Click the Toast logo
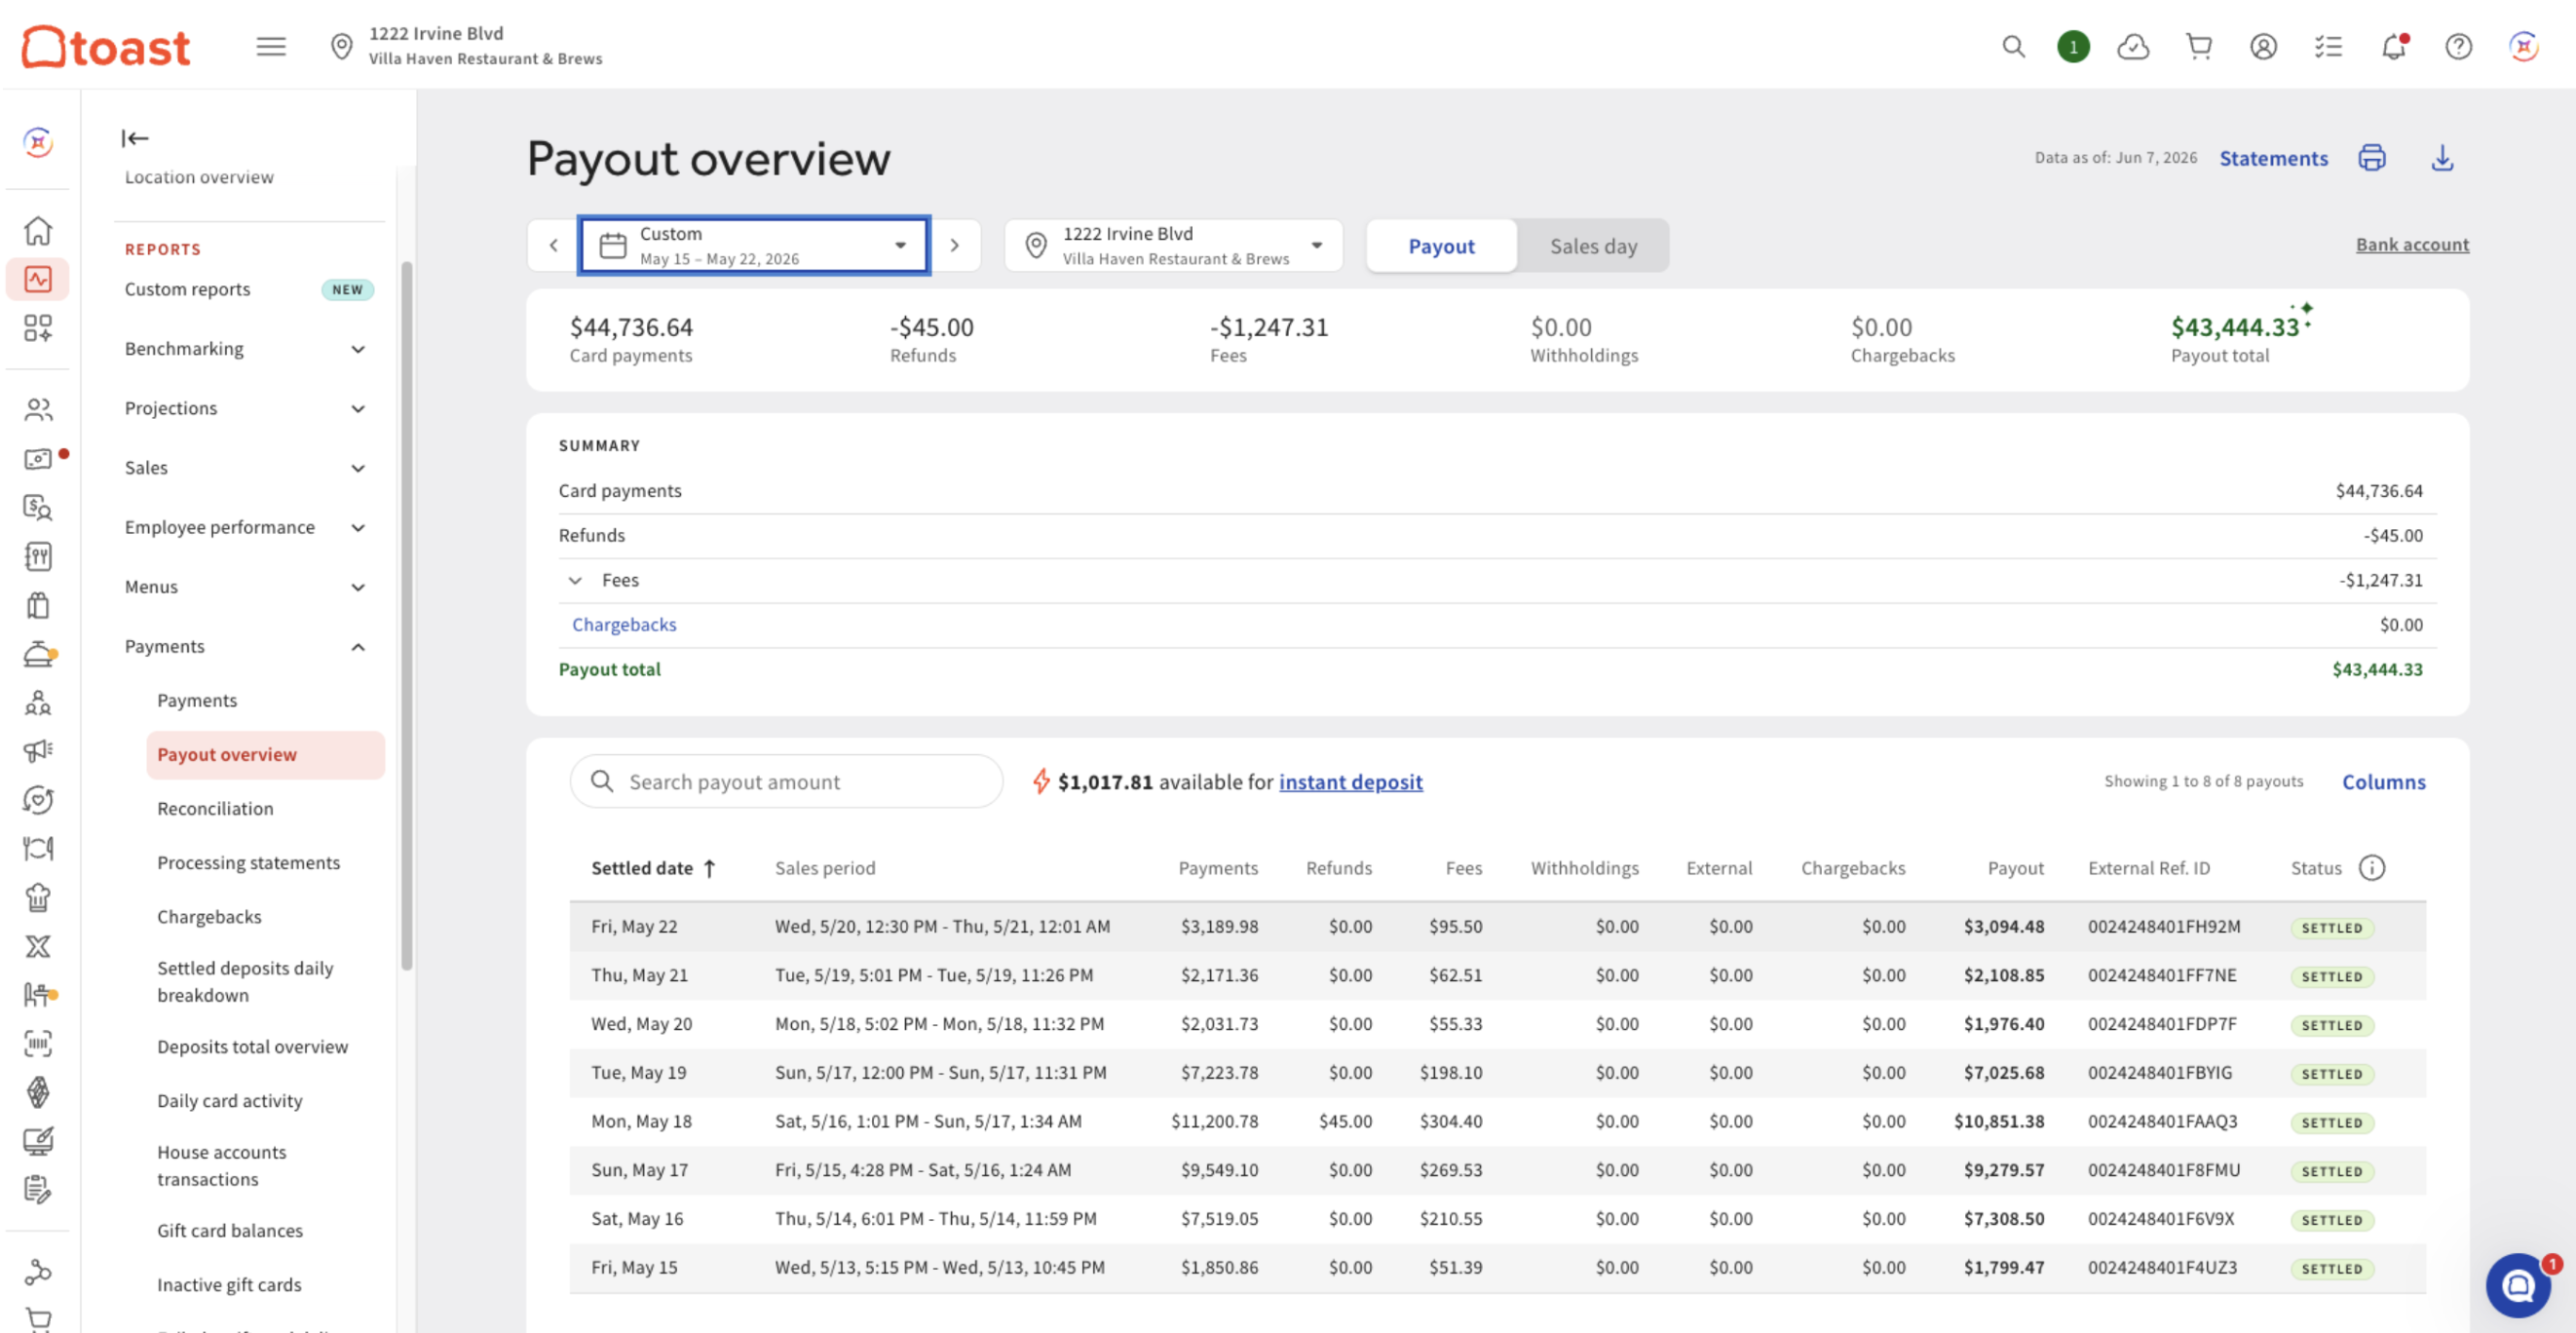The image size is (2576, 1333). [x=106, y=47]
